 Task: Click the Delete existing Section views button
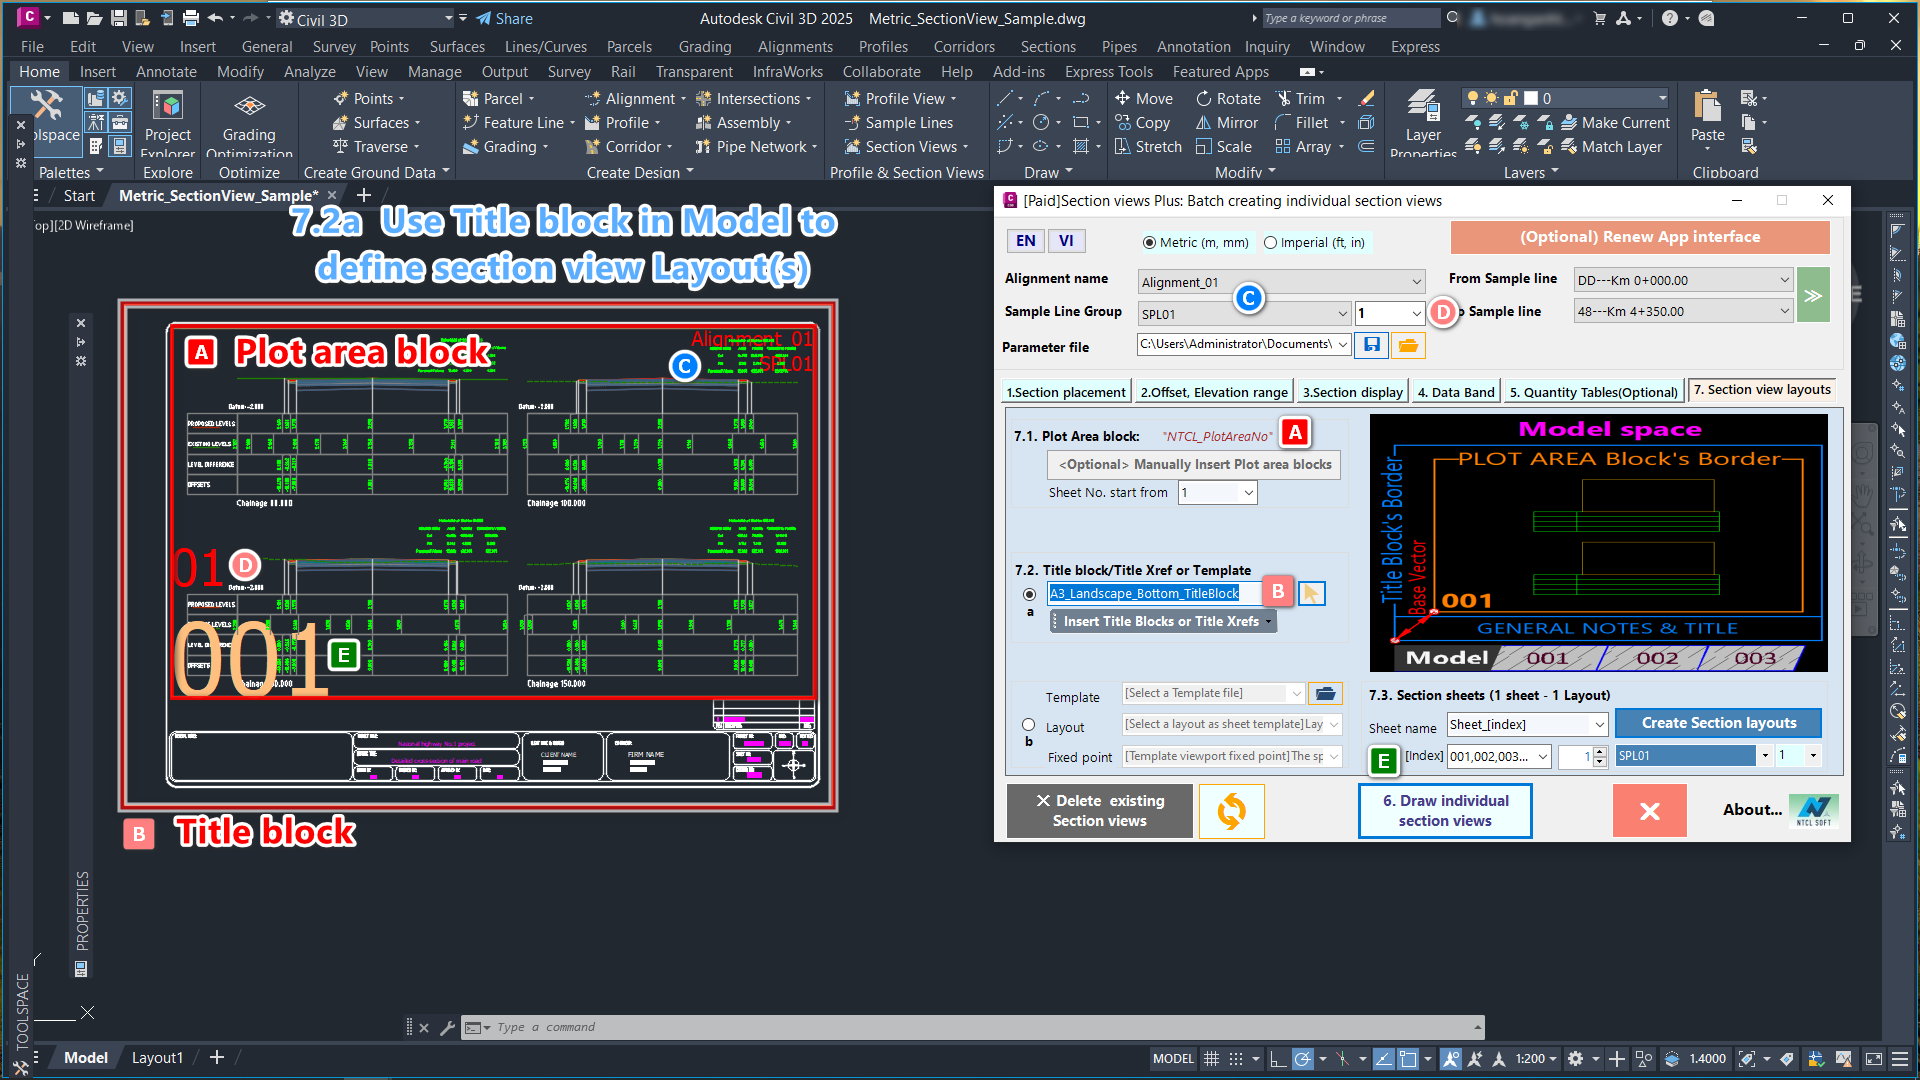[1100, 811]
